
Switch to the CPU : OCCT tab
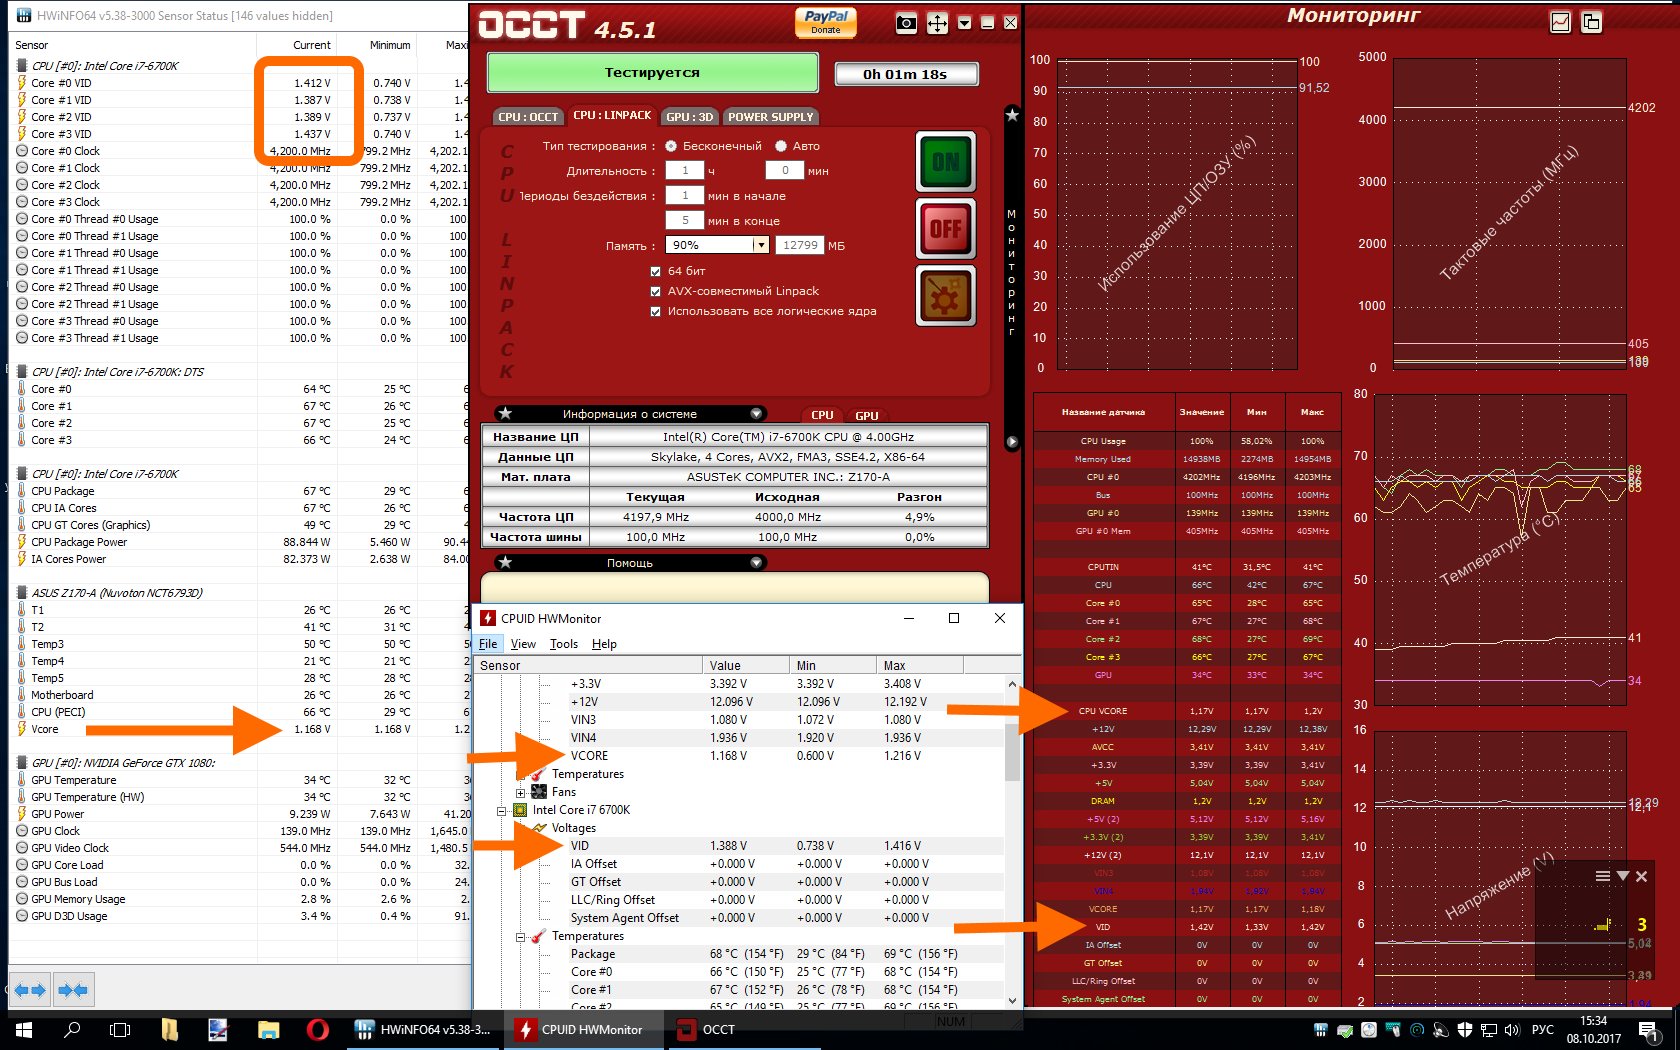tap(528, 117)
